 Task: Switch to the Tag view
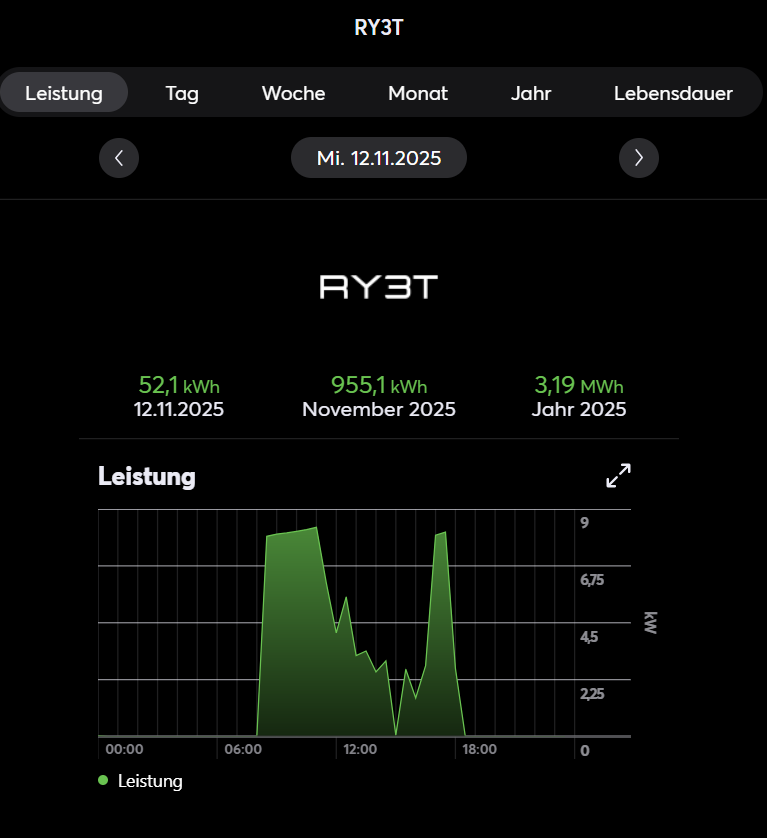click(x=182, y=93)
